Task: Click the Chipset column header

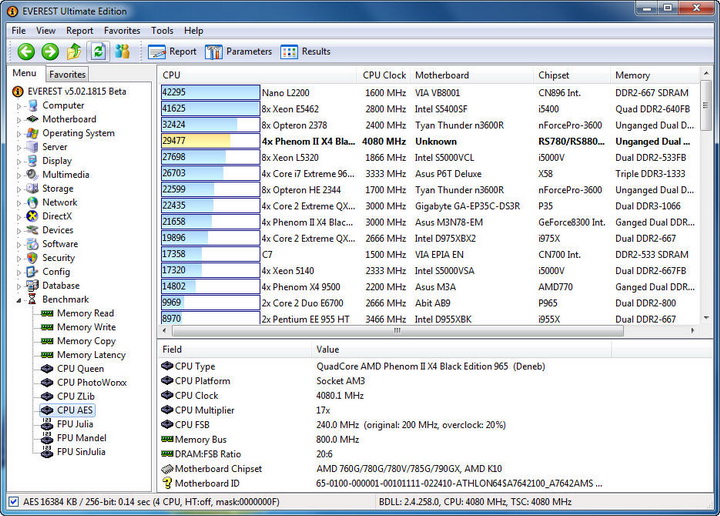Action: coord(554,75)
